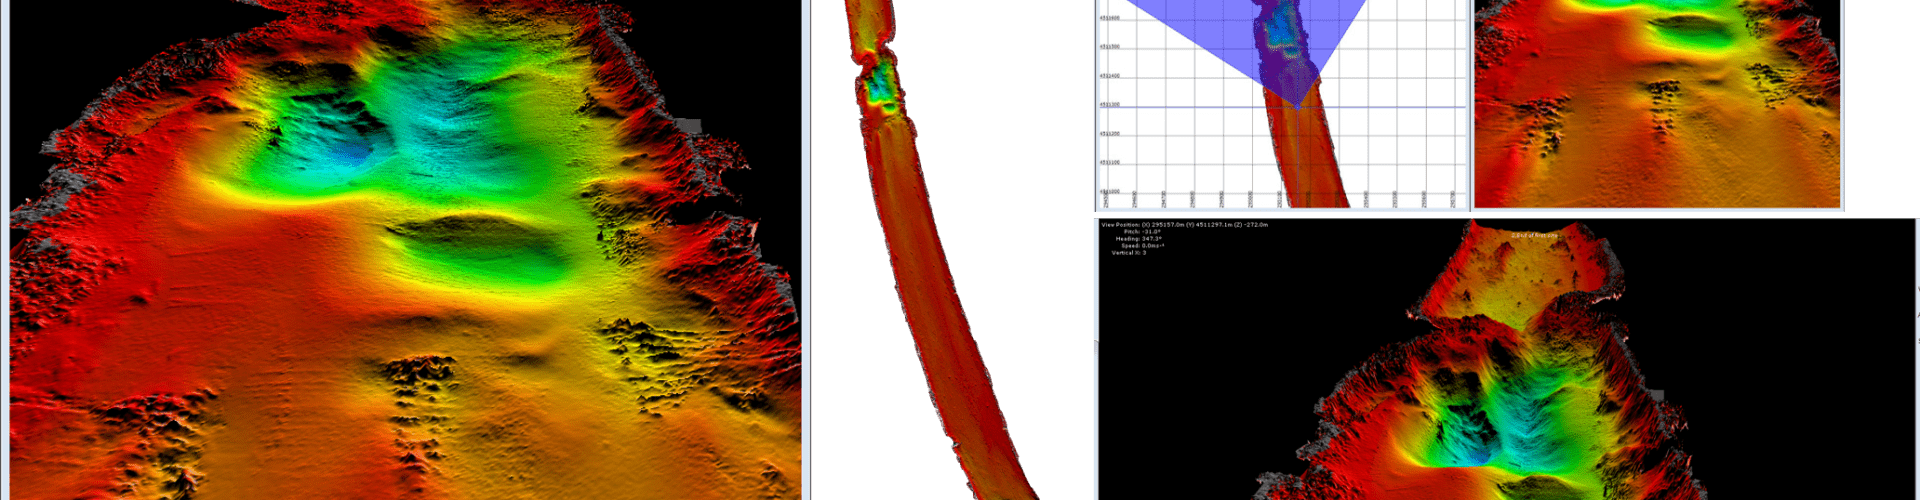Click the Vertical X: 3 readout
This screenshot has width=1920, height=500.
click(x=1130, y=253)
